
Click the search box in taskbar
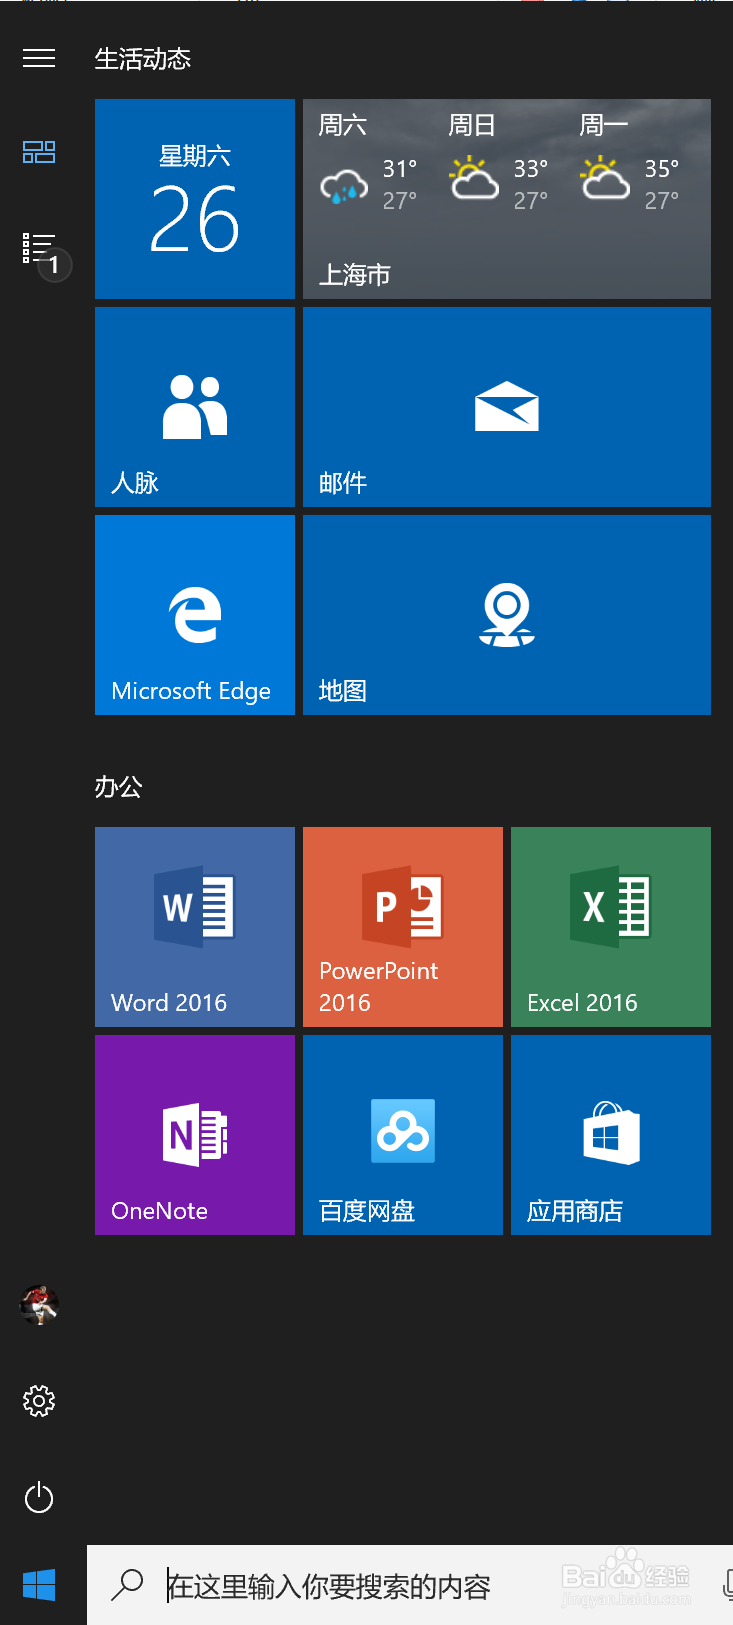pyautogui.click(x=410, y=1585)
